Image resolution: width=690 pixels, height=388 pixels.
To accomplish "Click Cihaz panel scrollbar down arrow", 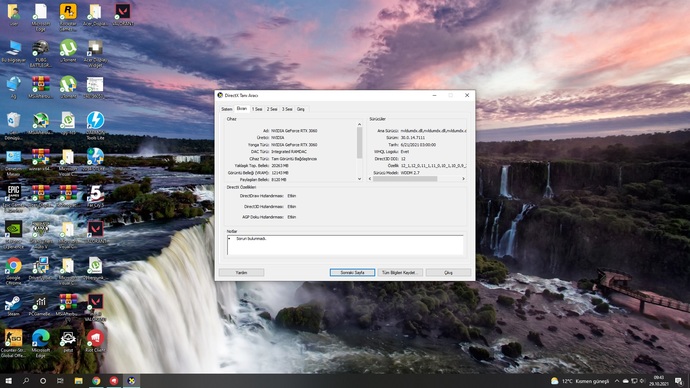I will 359,179.
